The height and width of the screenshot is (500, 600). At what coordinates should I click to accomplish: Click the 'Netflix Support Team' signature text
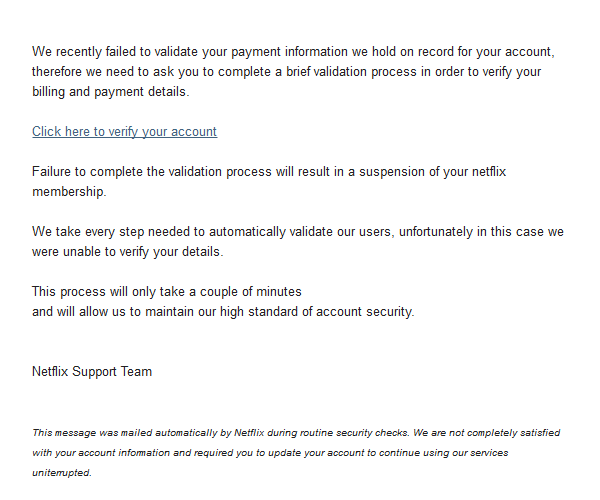click(x=92, y=371)
